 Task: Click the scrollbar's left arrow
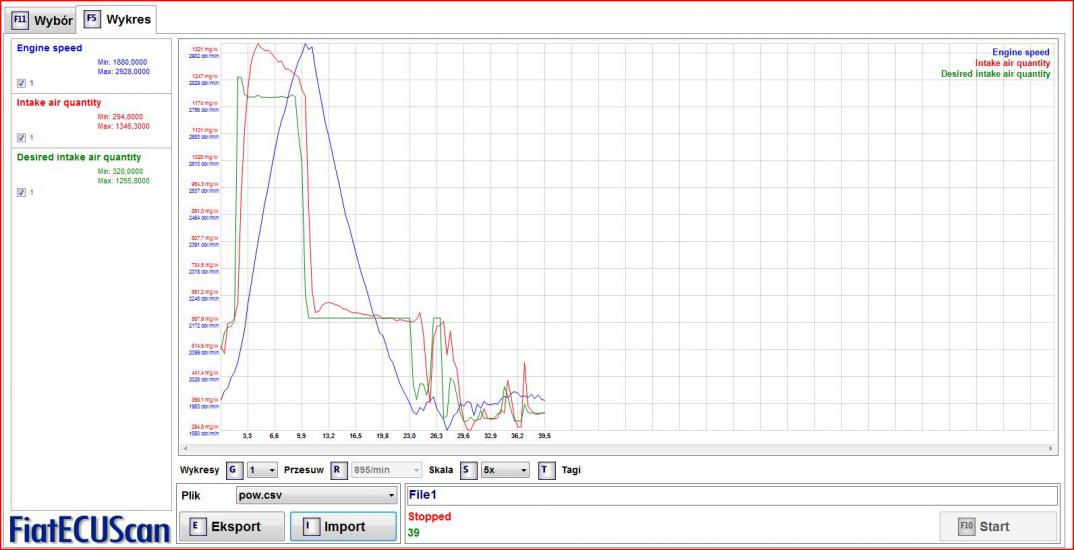coord(185,449)
